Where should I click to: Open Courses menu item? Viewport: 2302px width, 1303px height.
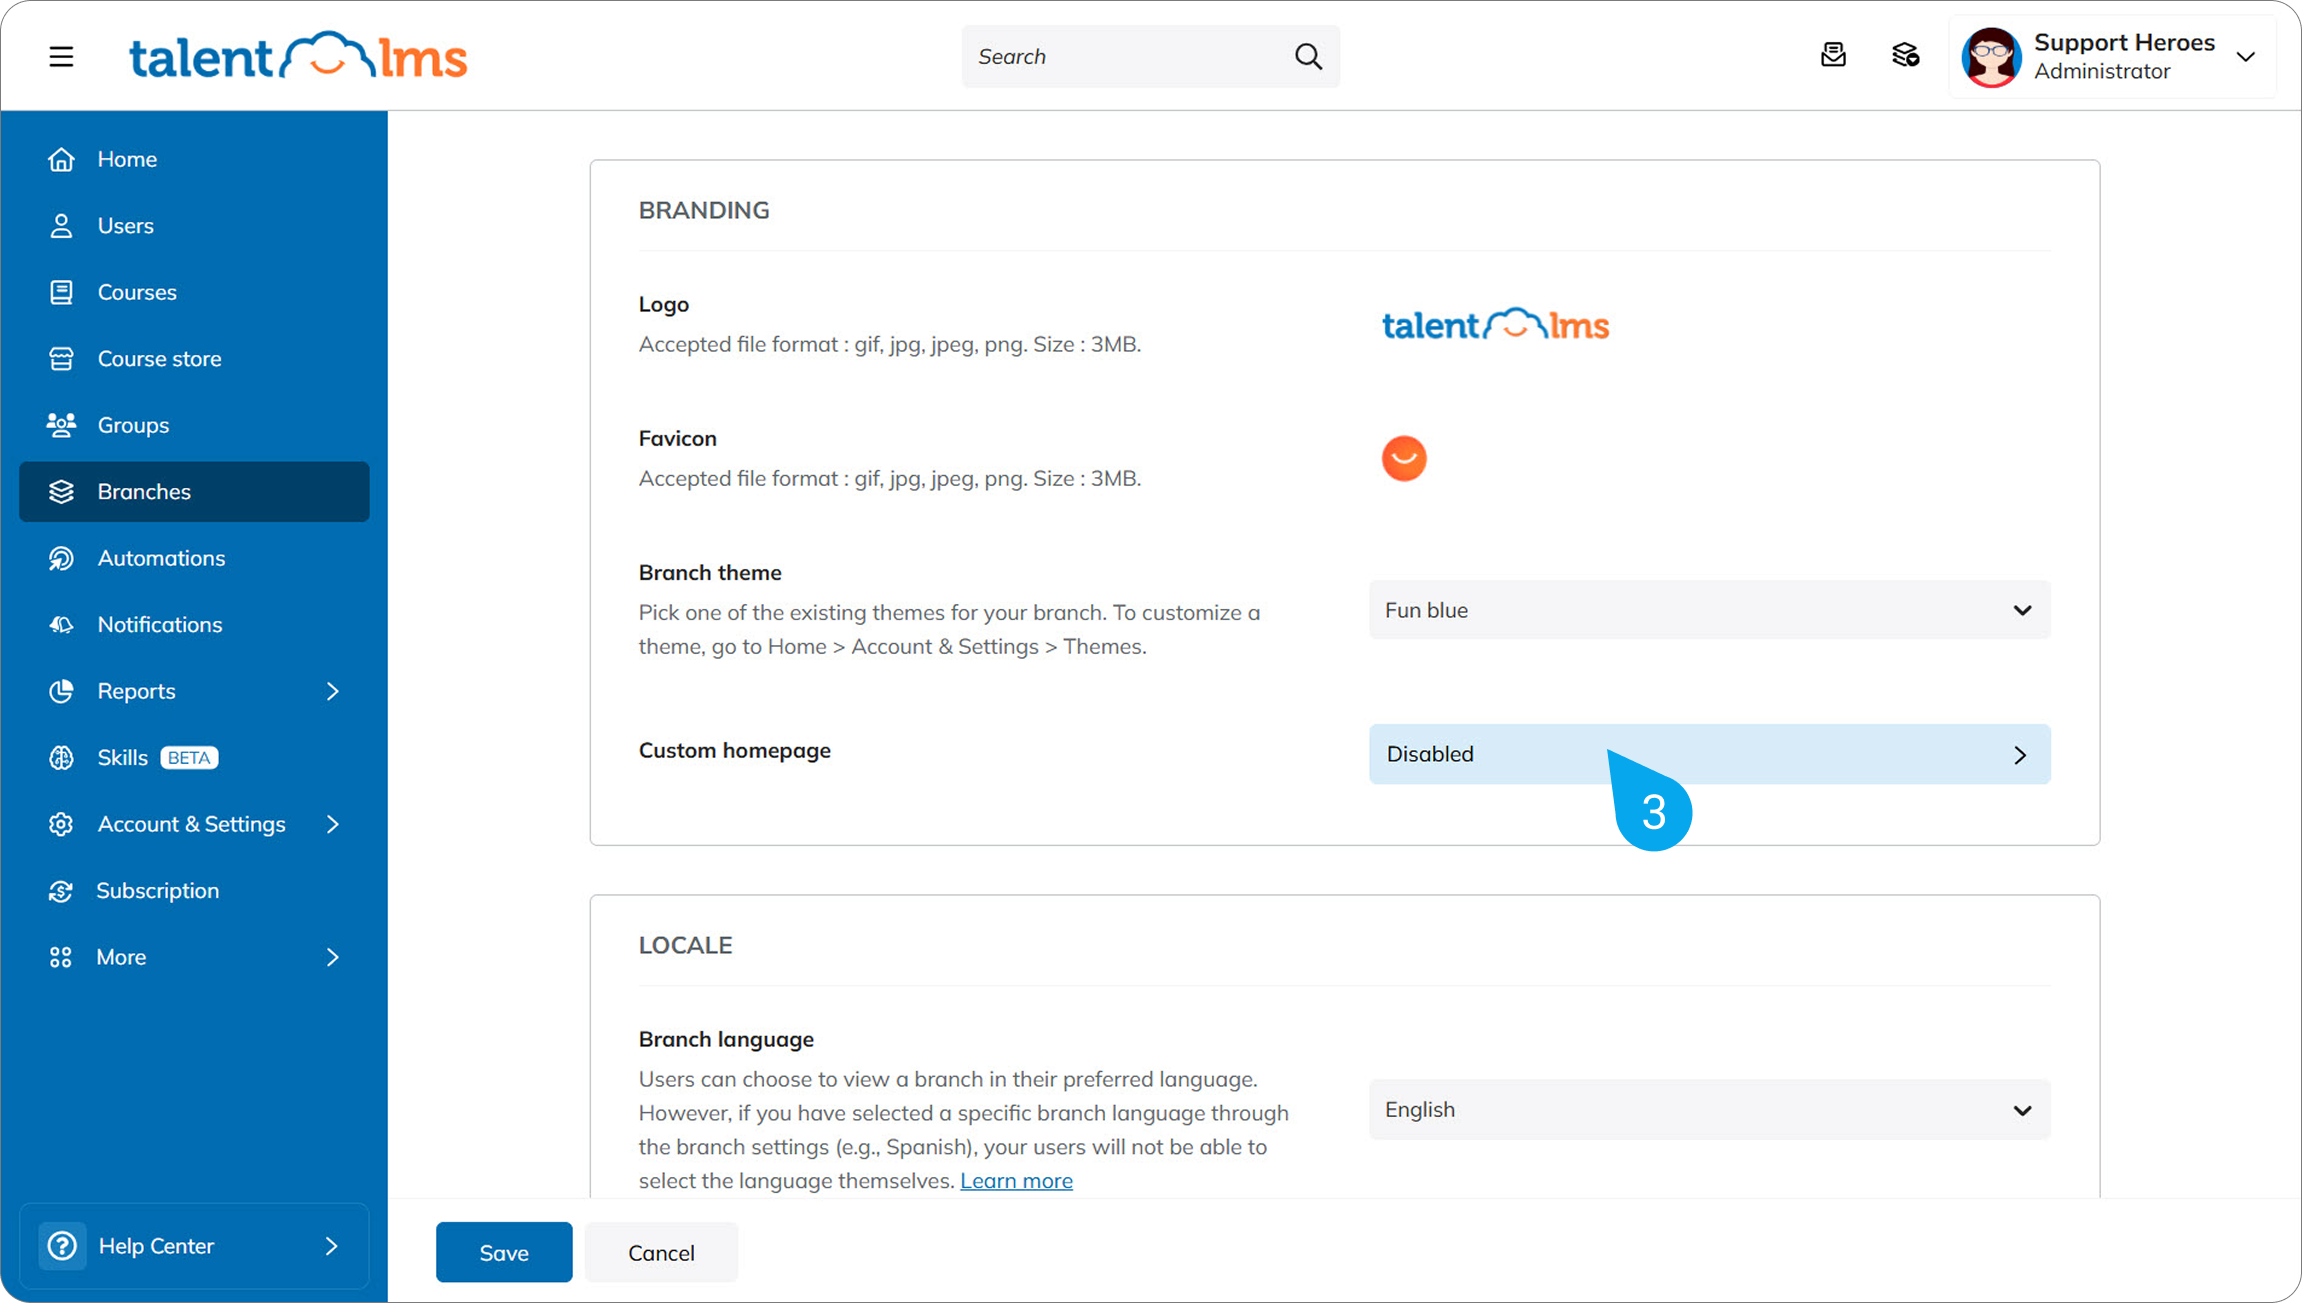(x=194, y=292)
